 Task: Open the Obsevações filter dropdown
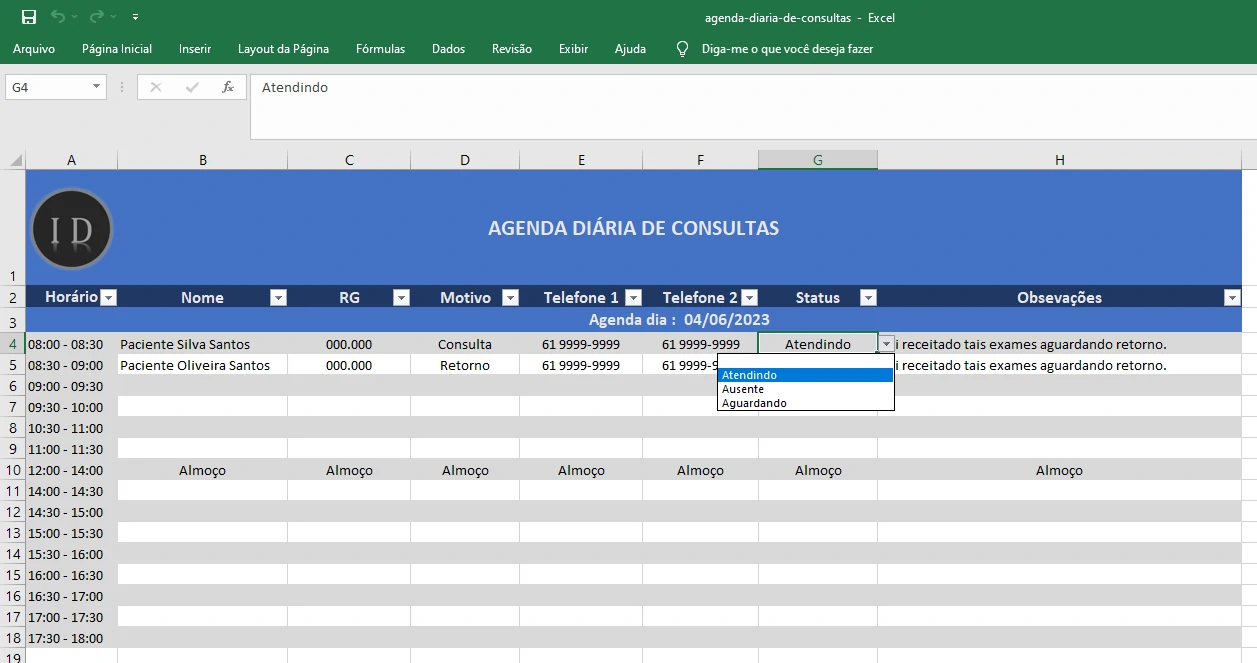[x=1232, y=297]
